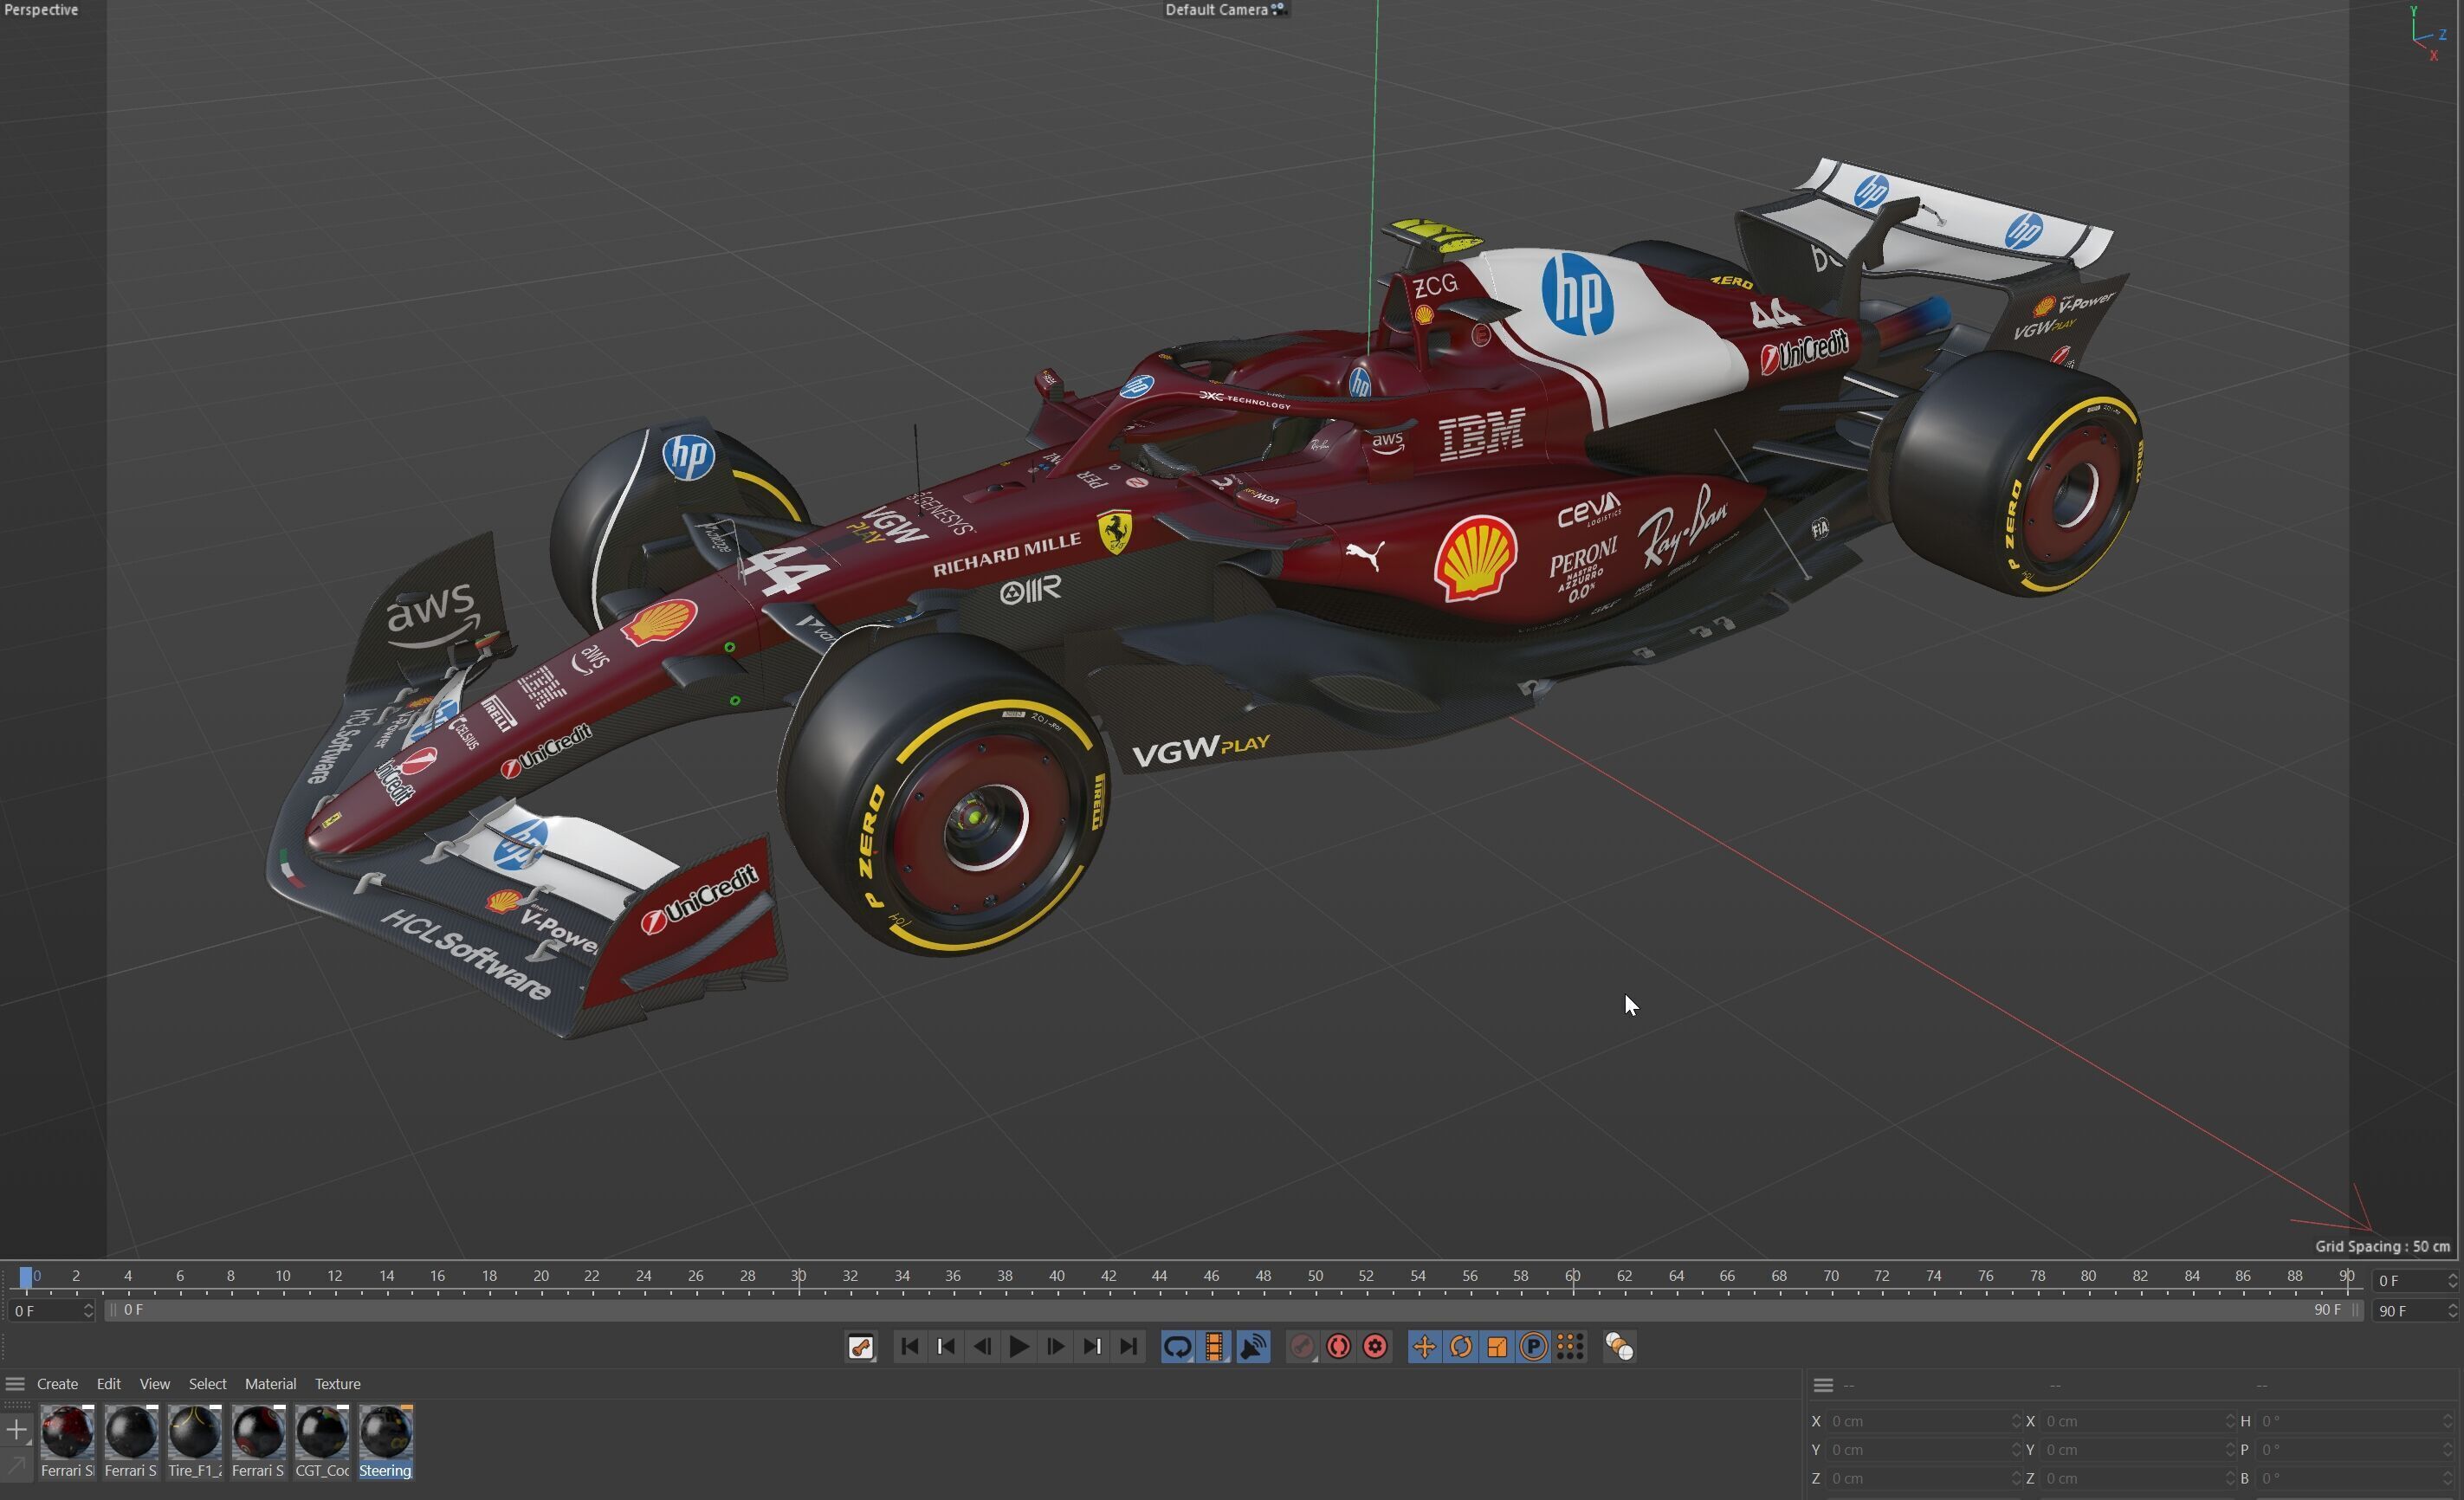The height and width of the screenshot is (1500, 2464).
Task: Click frame 44 on timeline ruler
Action: pyautogui.click(x=1160, y=1277)
